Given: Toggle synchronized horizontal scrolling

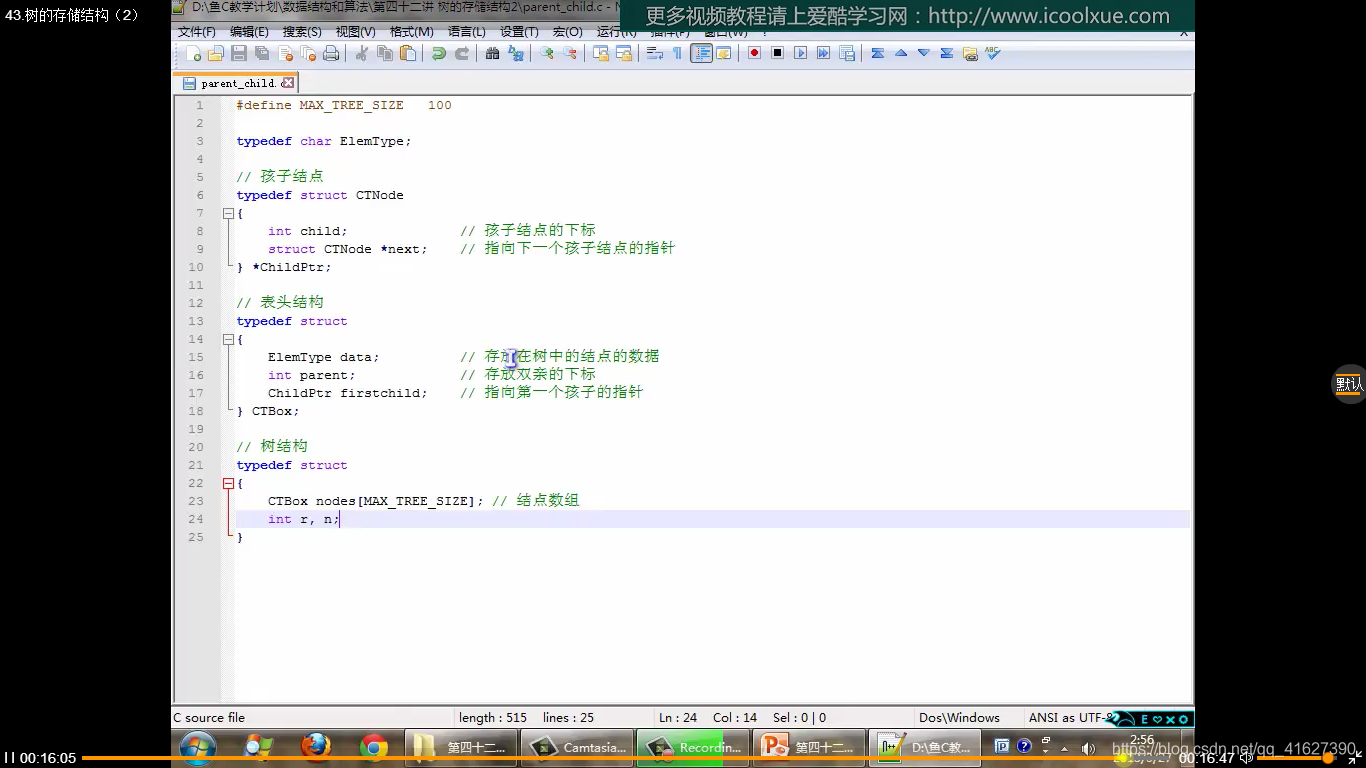Looking at the screenshot, I should point(623,54).
